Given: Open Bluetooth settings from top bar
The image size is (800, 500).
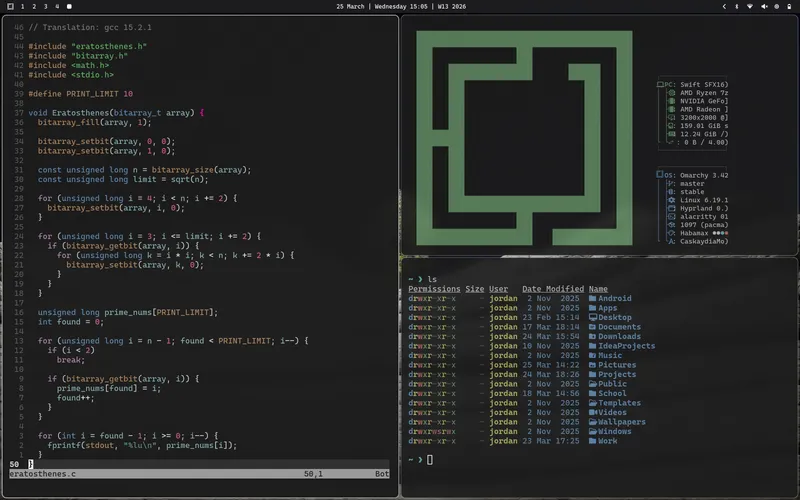Looking at the screenshot, I should pyautogui.click(x=737, y=7).
